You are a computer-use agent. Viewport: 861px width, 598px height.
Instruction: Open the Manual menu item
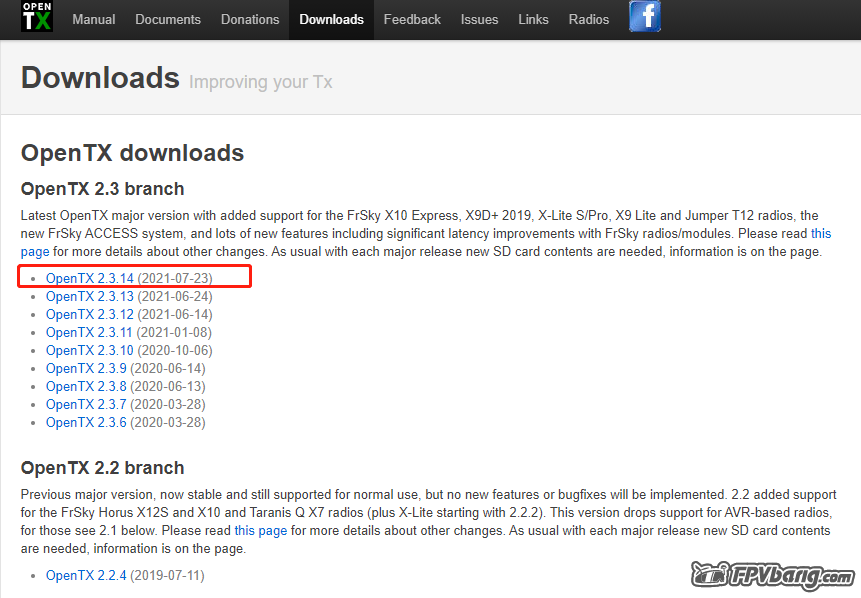[x=94, y=20]
